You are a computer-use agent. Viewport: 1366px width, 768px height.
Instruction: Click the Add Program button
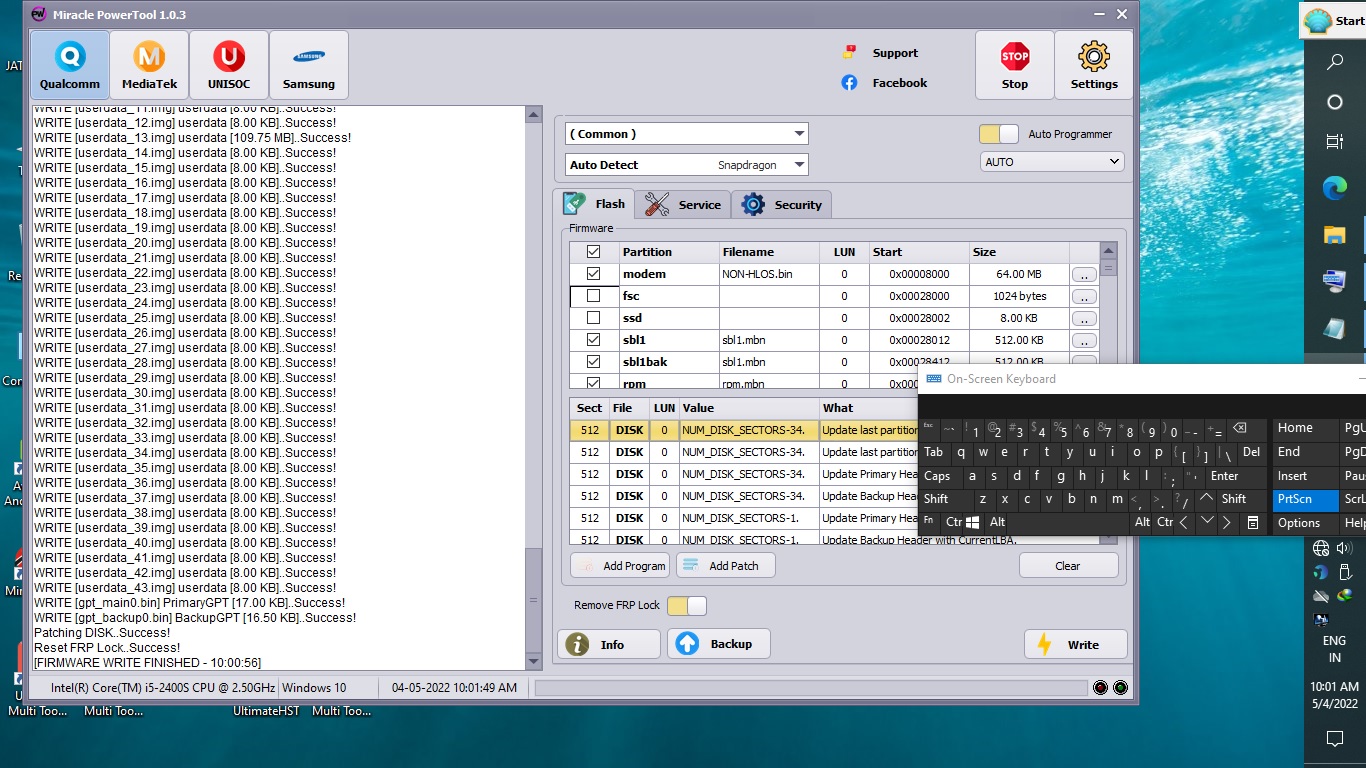click(620, 566)
